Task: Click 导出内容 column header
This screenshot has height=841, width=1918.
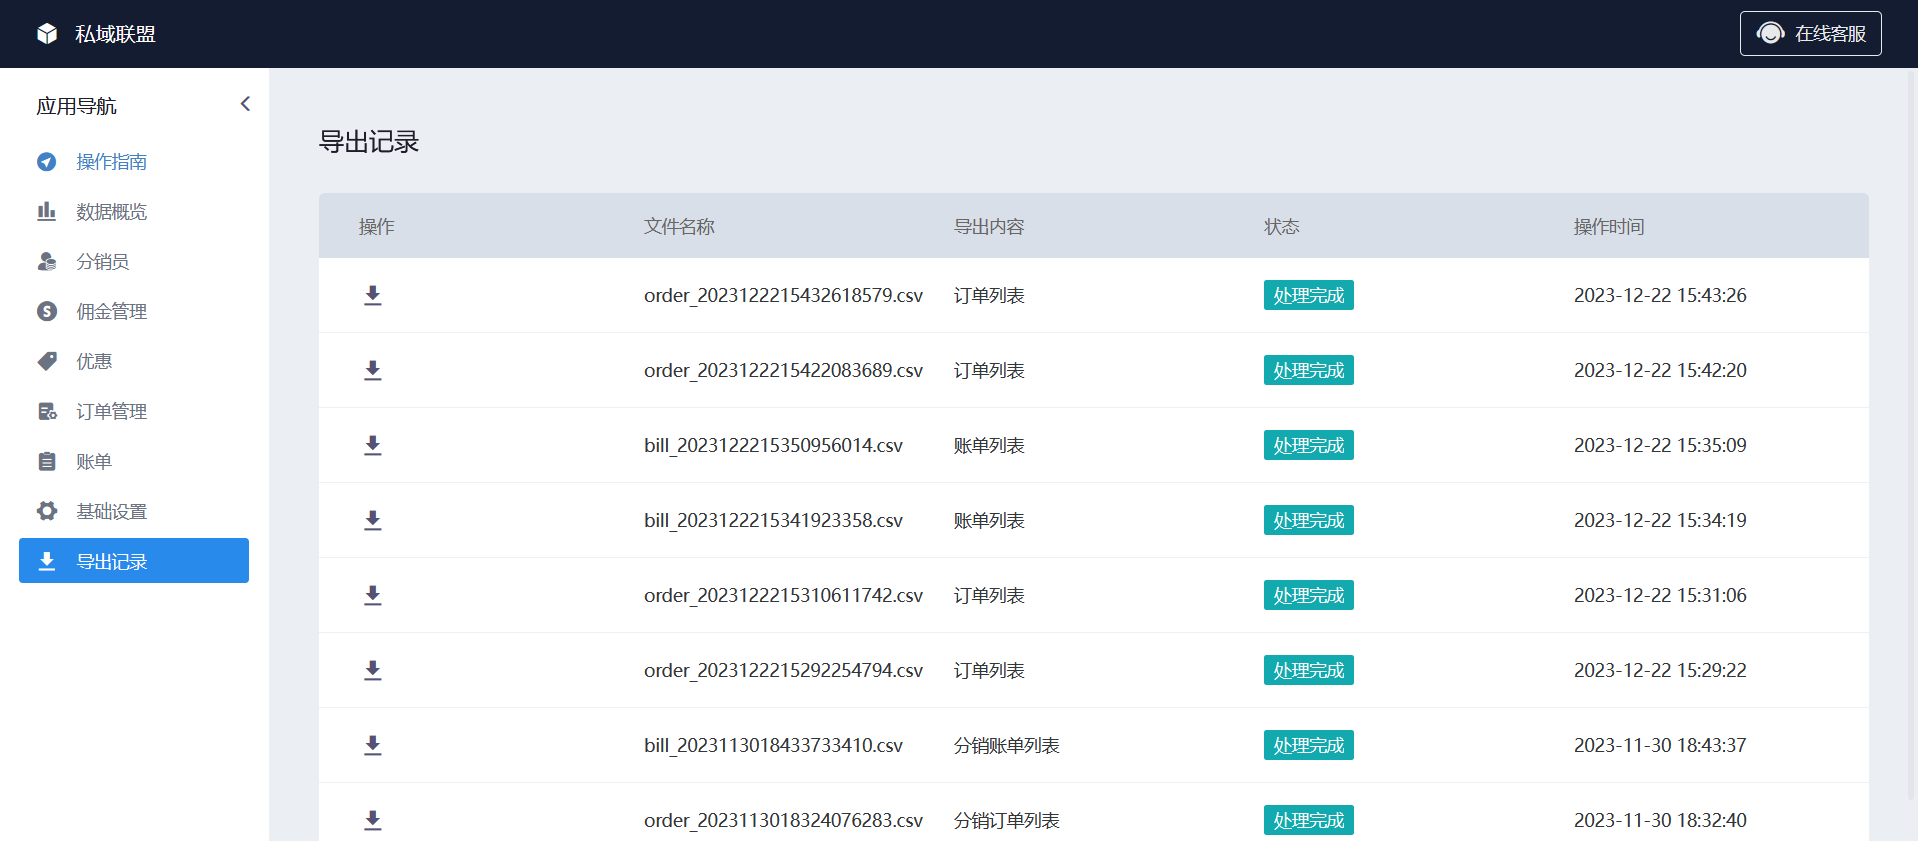Action: click(989, 227)
